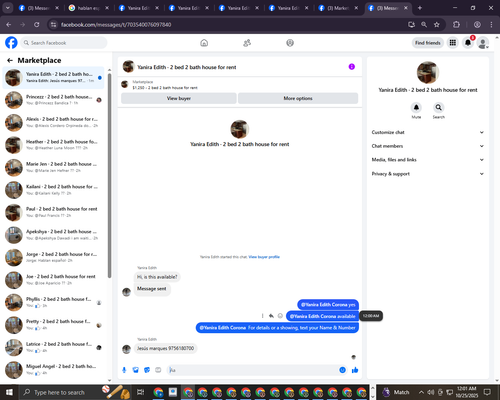Click the Find friends button
The height and width of the screenshot is (400, 500).
pos(428,43)
